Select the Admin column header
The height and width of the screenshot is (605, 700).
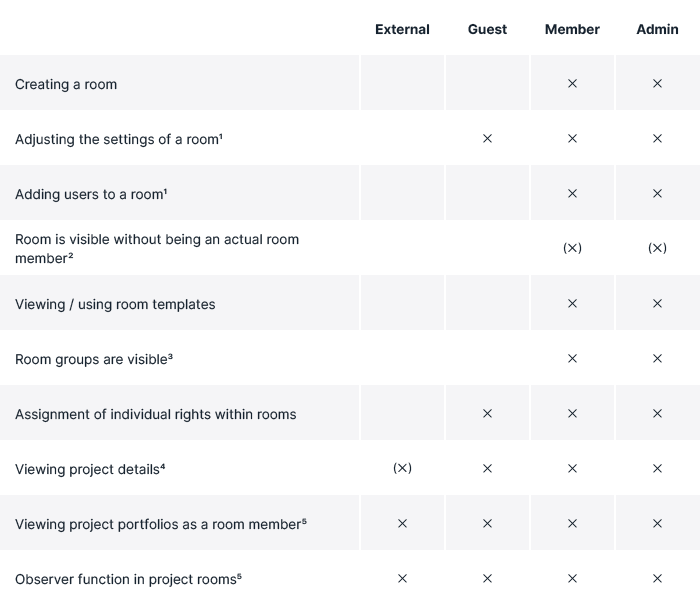(657, 29)
